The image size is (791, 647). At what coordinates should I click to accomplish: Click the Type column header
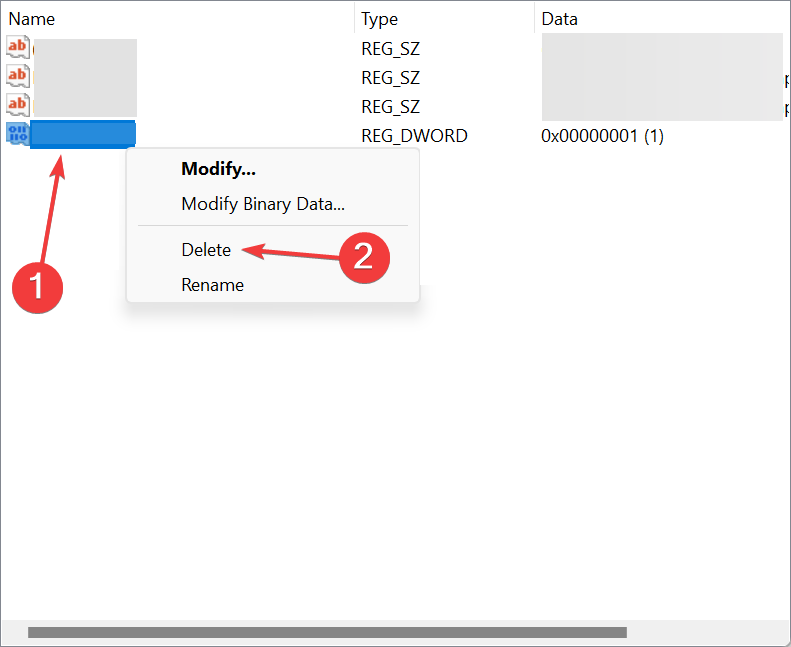[x=444, y=19]
